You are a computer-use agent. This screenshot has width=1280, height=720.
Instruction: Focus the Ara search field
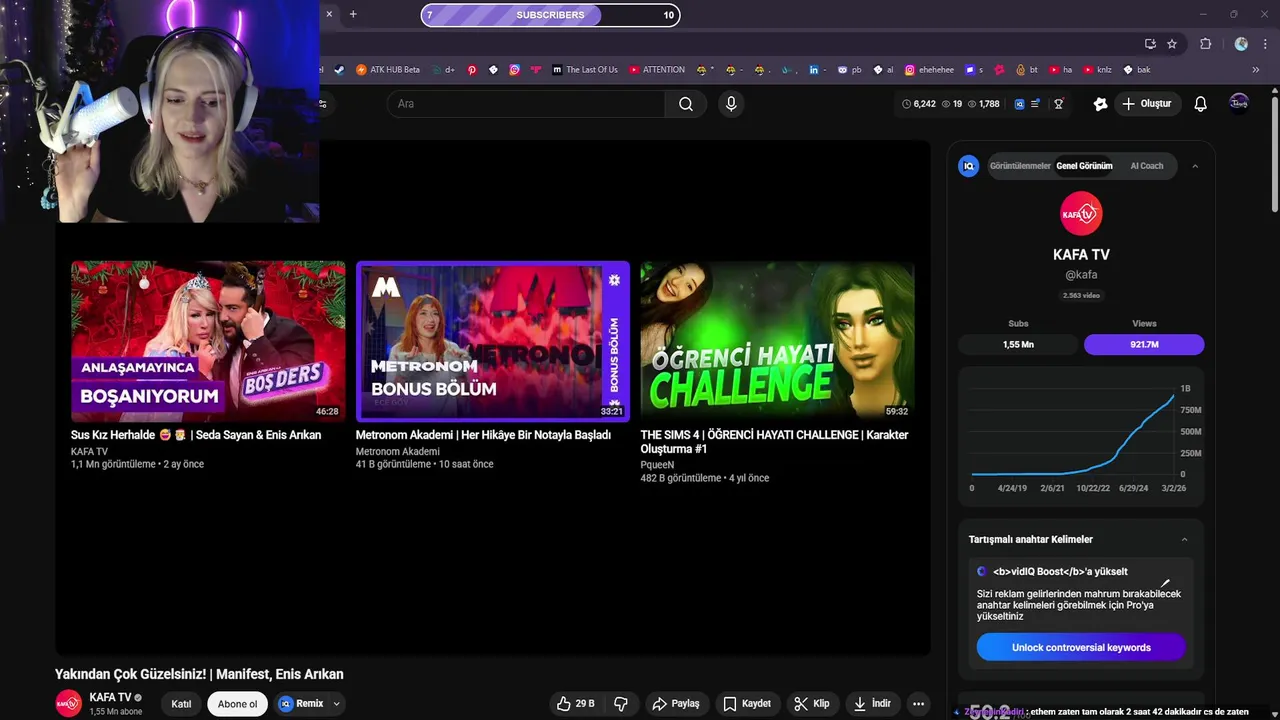526,104
